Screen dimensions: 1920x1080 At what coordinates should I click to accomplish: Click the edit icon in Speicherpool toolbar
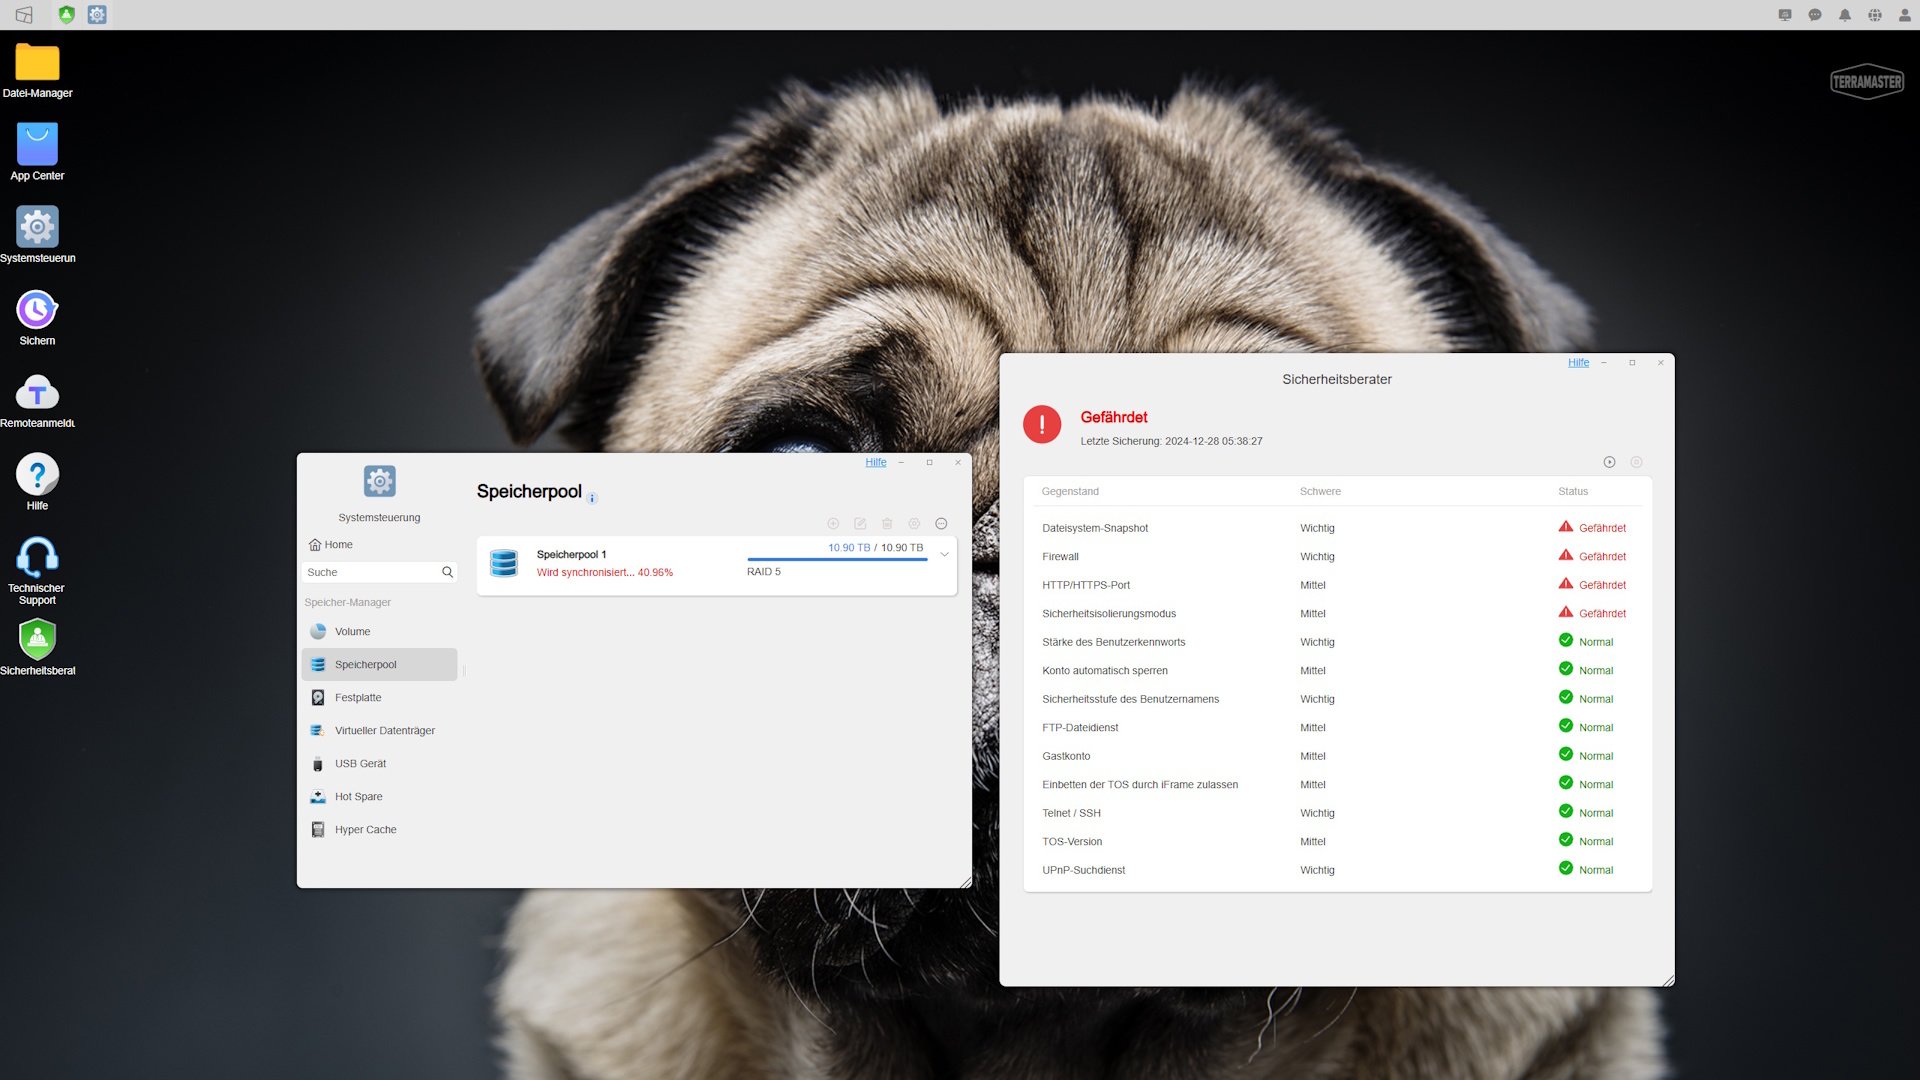(x=860, y=524)
